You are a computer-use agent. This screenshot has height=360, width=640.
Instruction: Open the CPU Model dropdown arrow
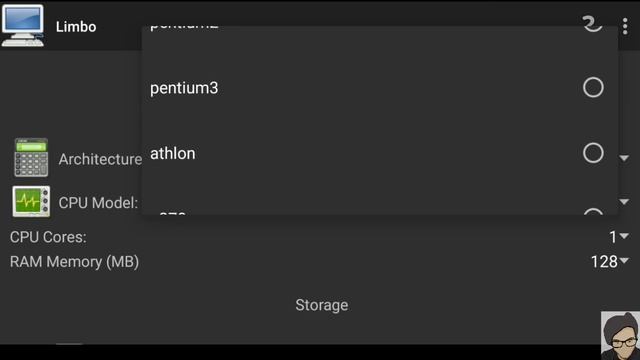pos(624,202)
